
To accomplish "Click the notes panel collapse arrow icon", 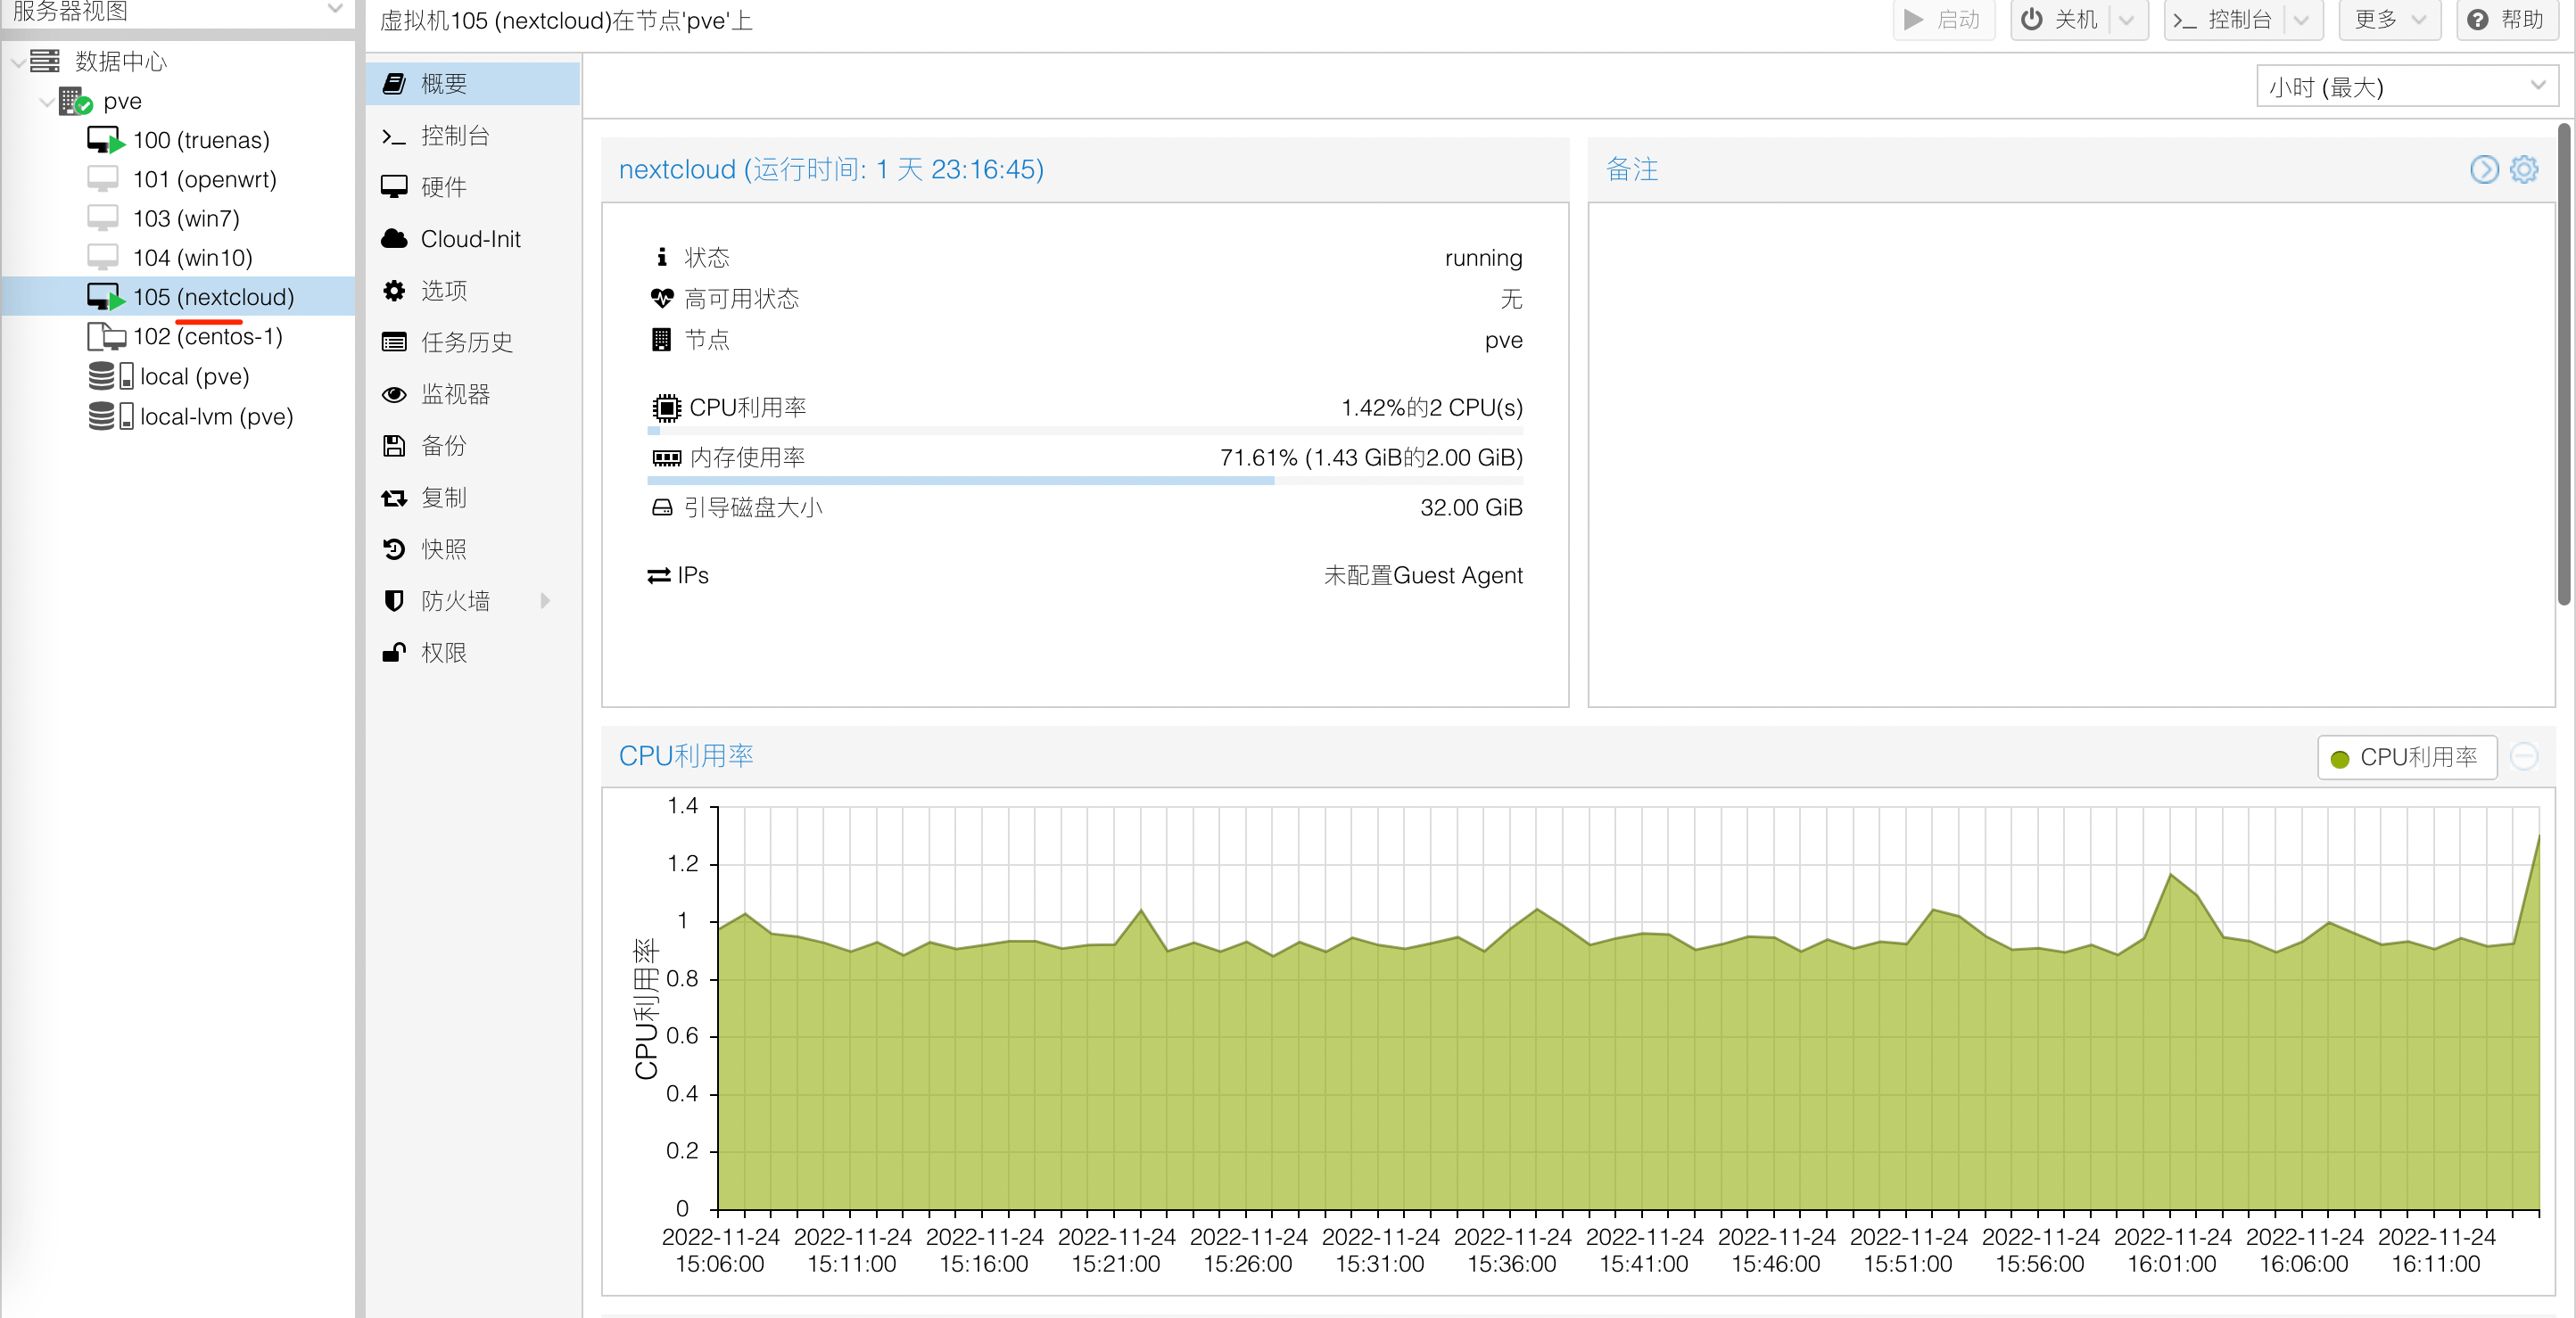I will pyautogui.click(x=2483, y=169).
